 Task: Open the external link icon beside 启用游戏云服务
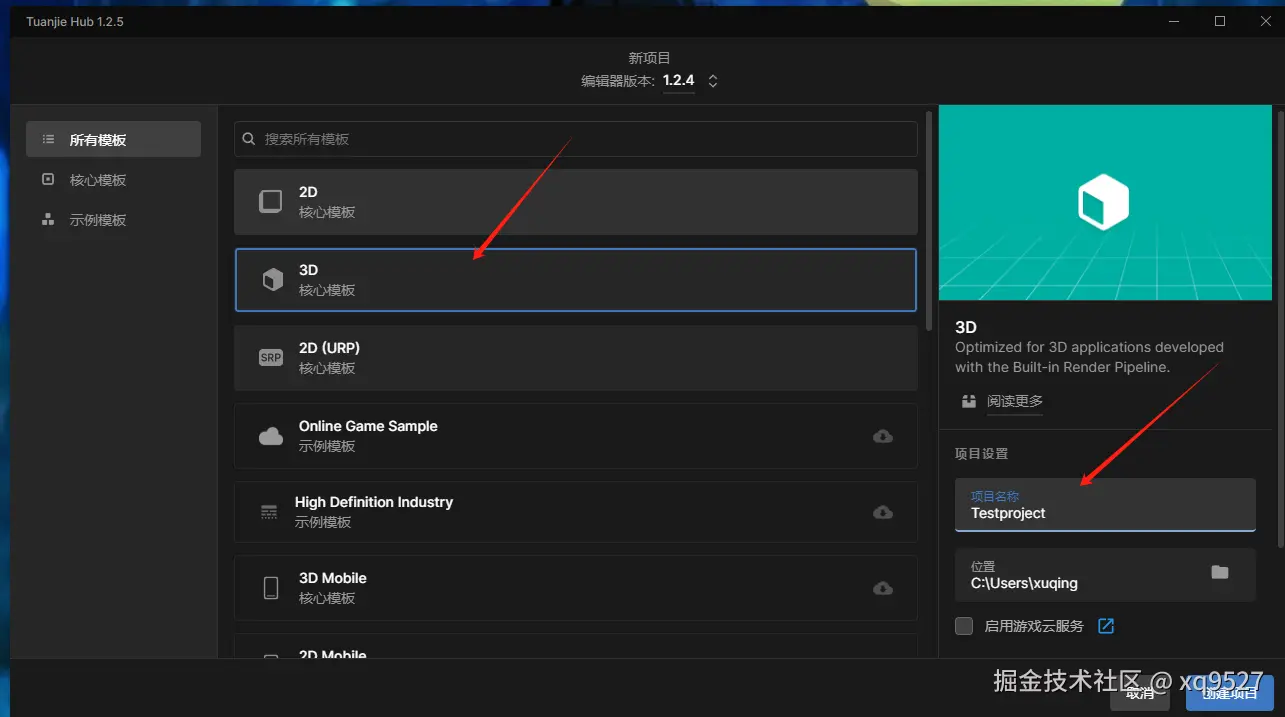coord(1106,626)
